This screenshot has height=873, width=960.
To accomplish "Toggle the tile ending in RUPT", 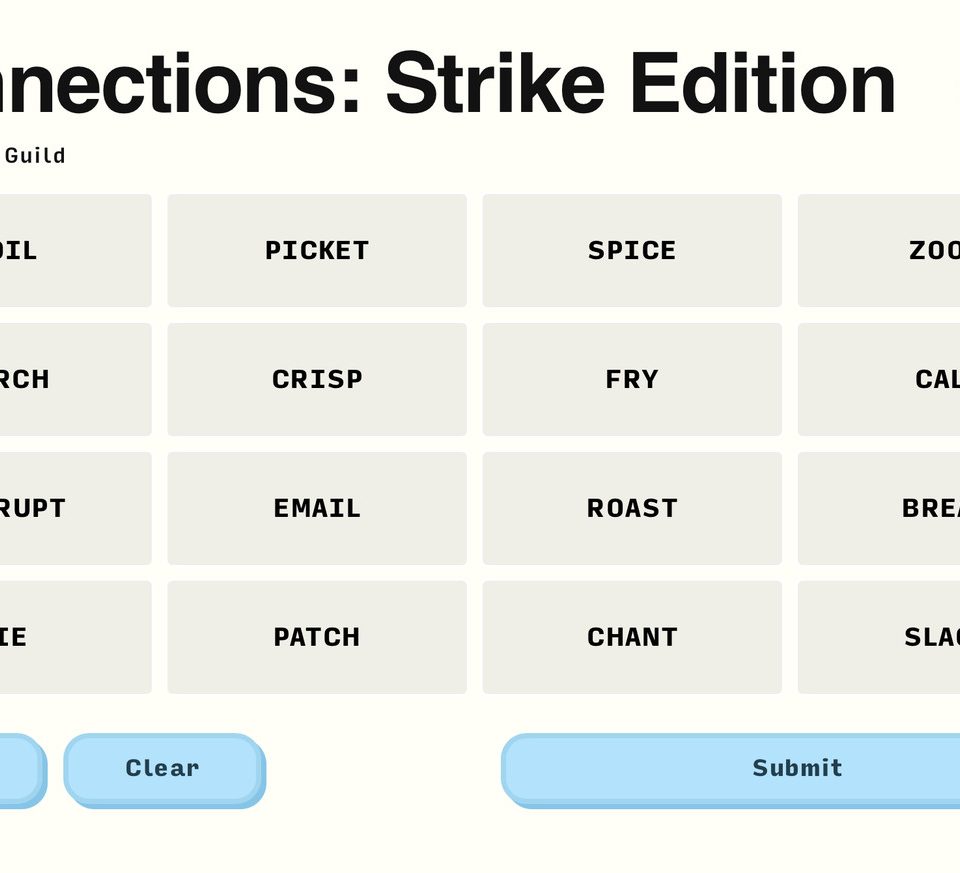I will coord(75,508).
